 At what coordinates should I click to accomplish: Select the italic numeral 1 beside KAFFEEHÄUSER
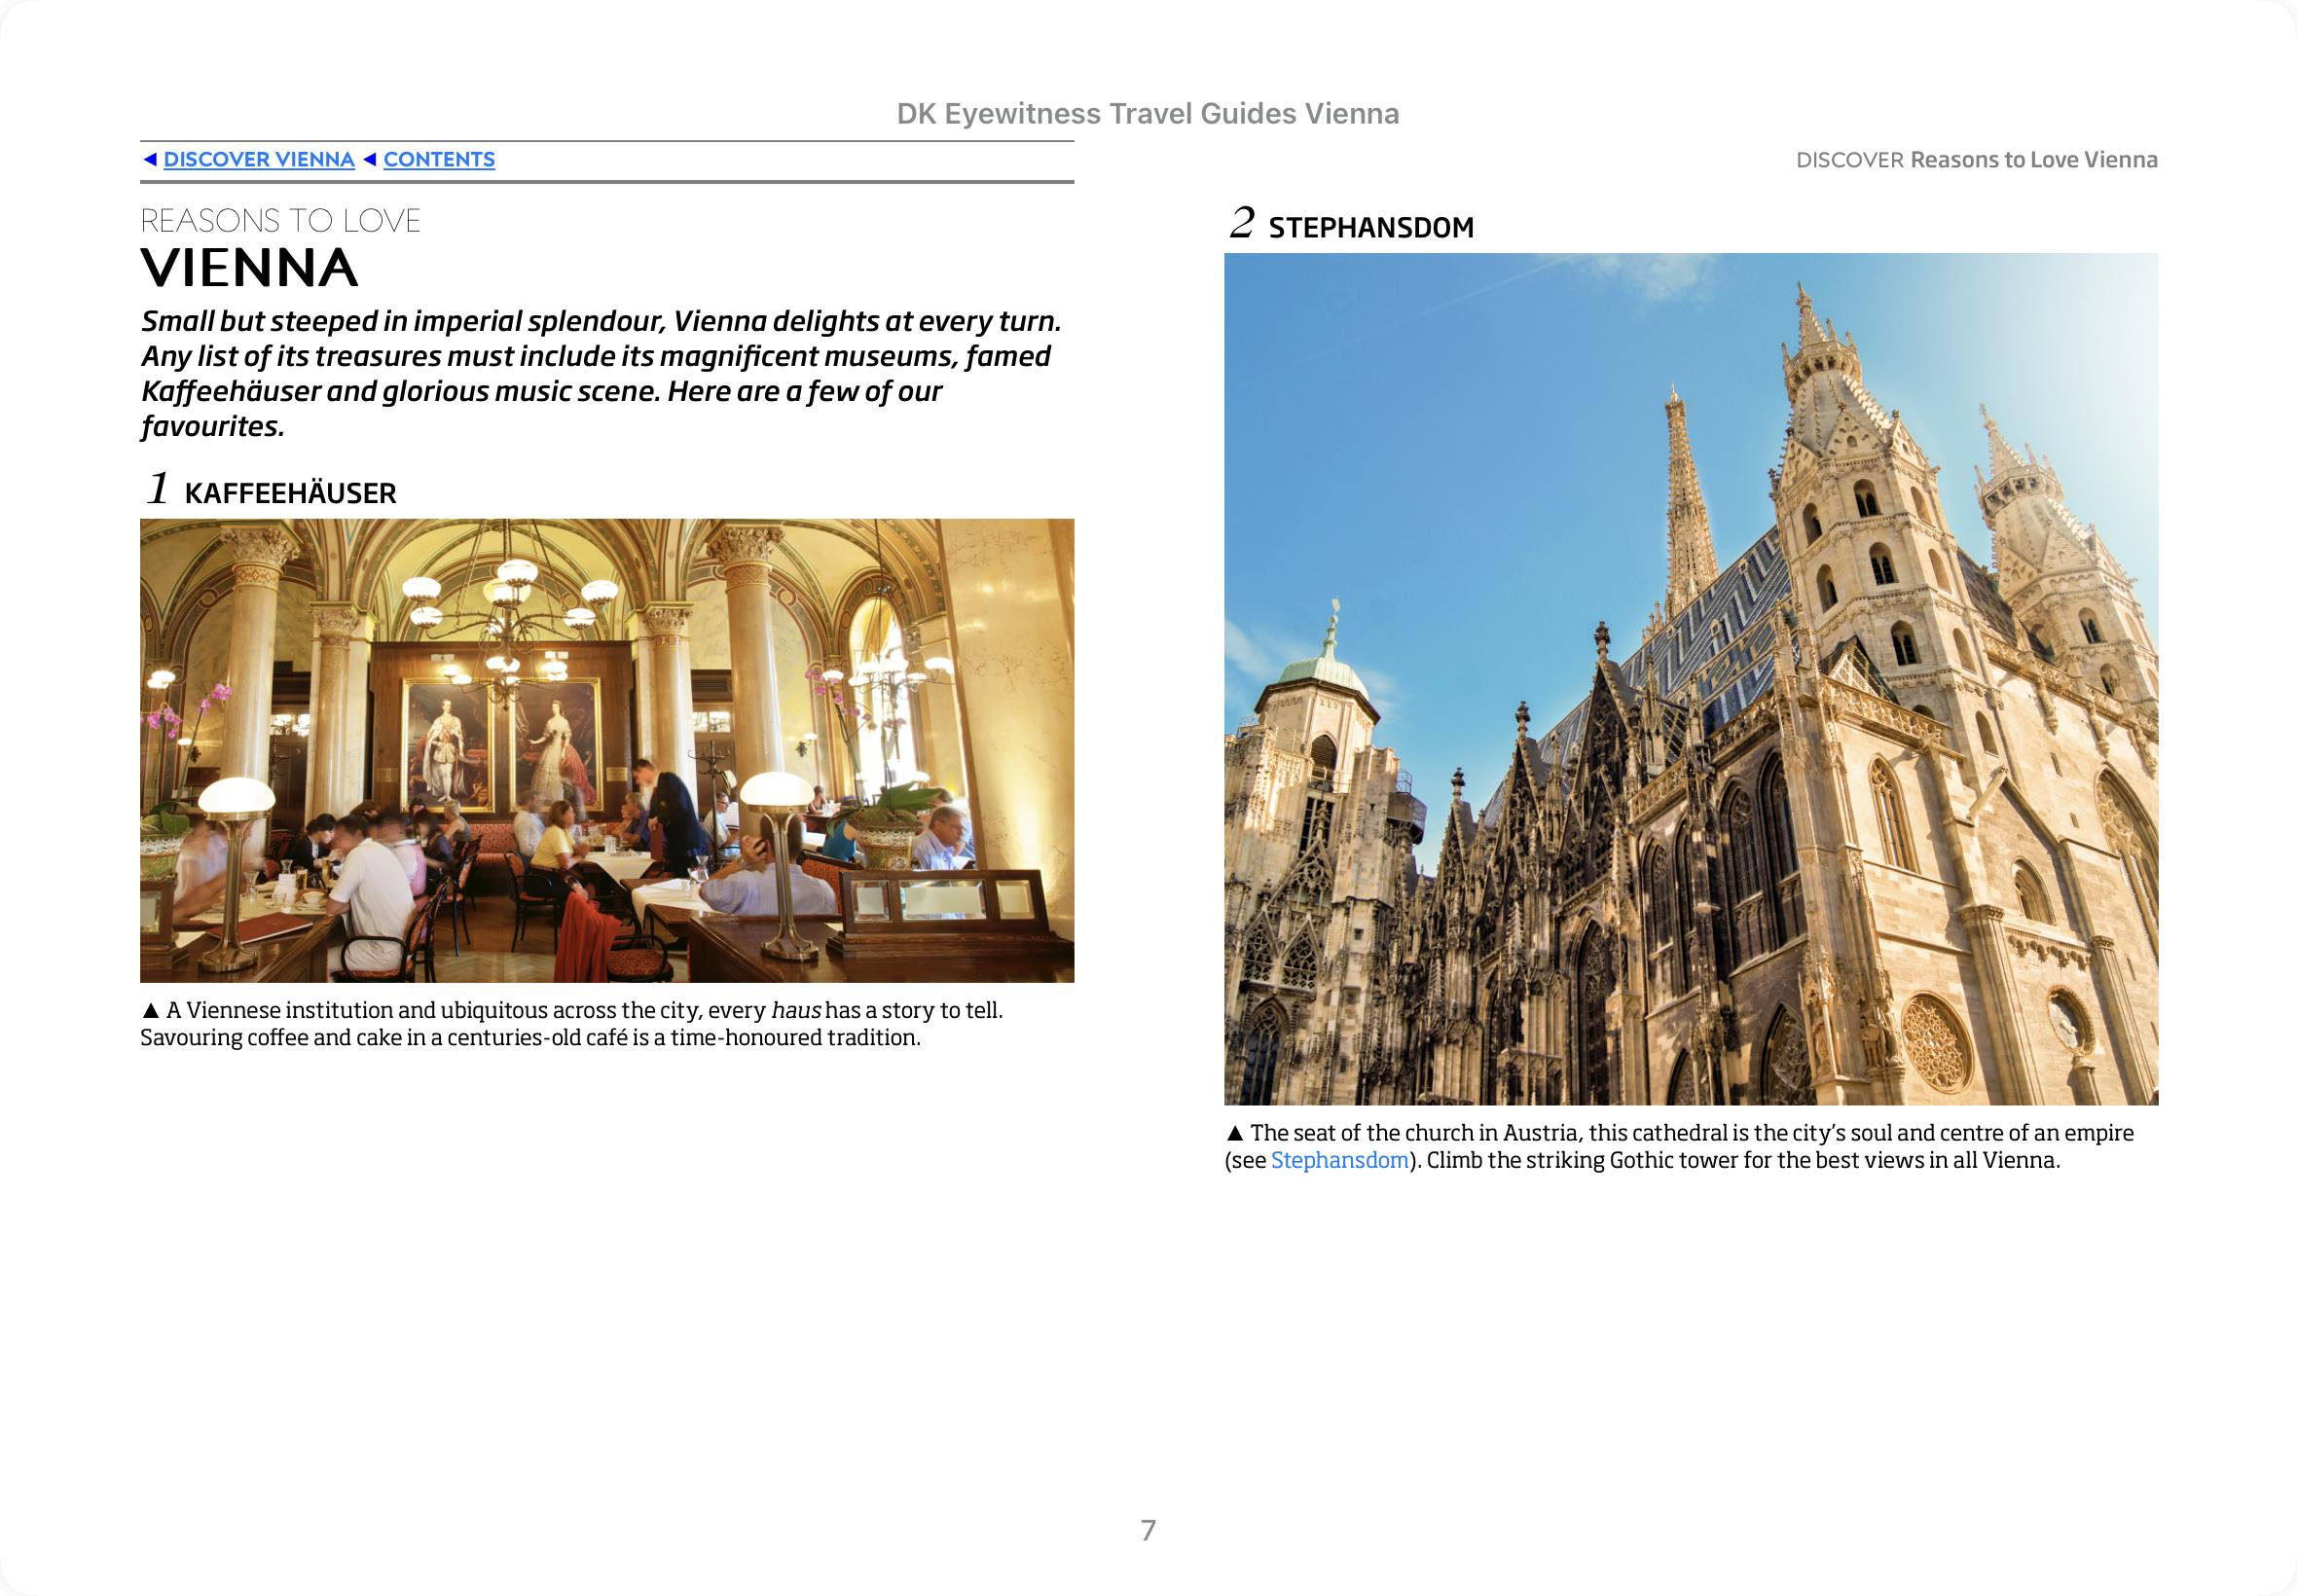click(157, 489)
